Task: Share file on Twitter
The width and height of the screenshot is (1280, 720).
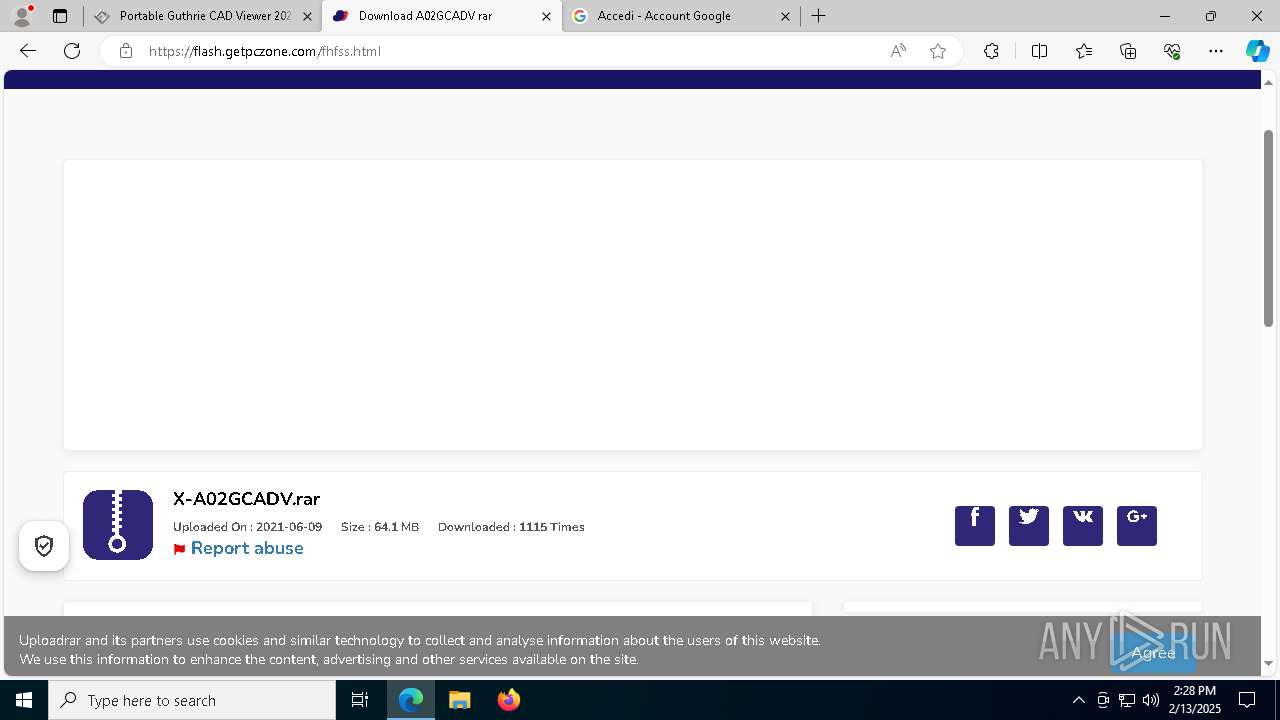Action: [1029, 526]
